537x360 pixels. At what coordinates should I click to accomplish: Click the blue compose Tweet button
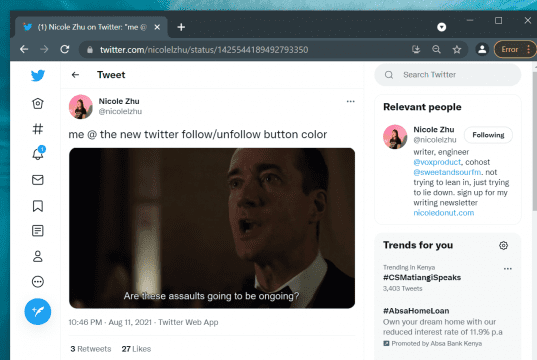(x=38, y=311)
